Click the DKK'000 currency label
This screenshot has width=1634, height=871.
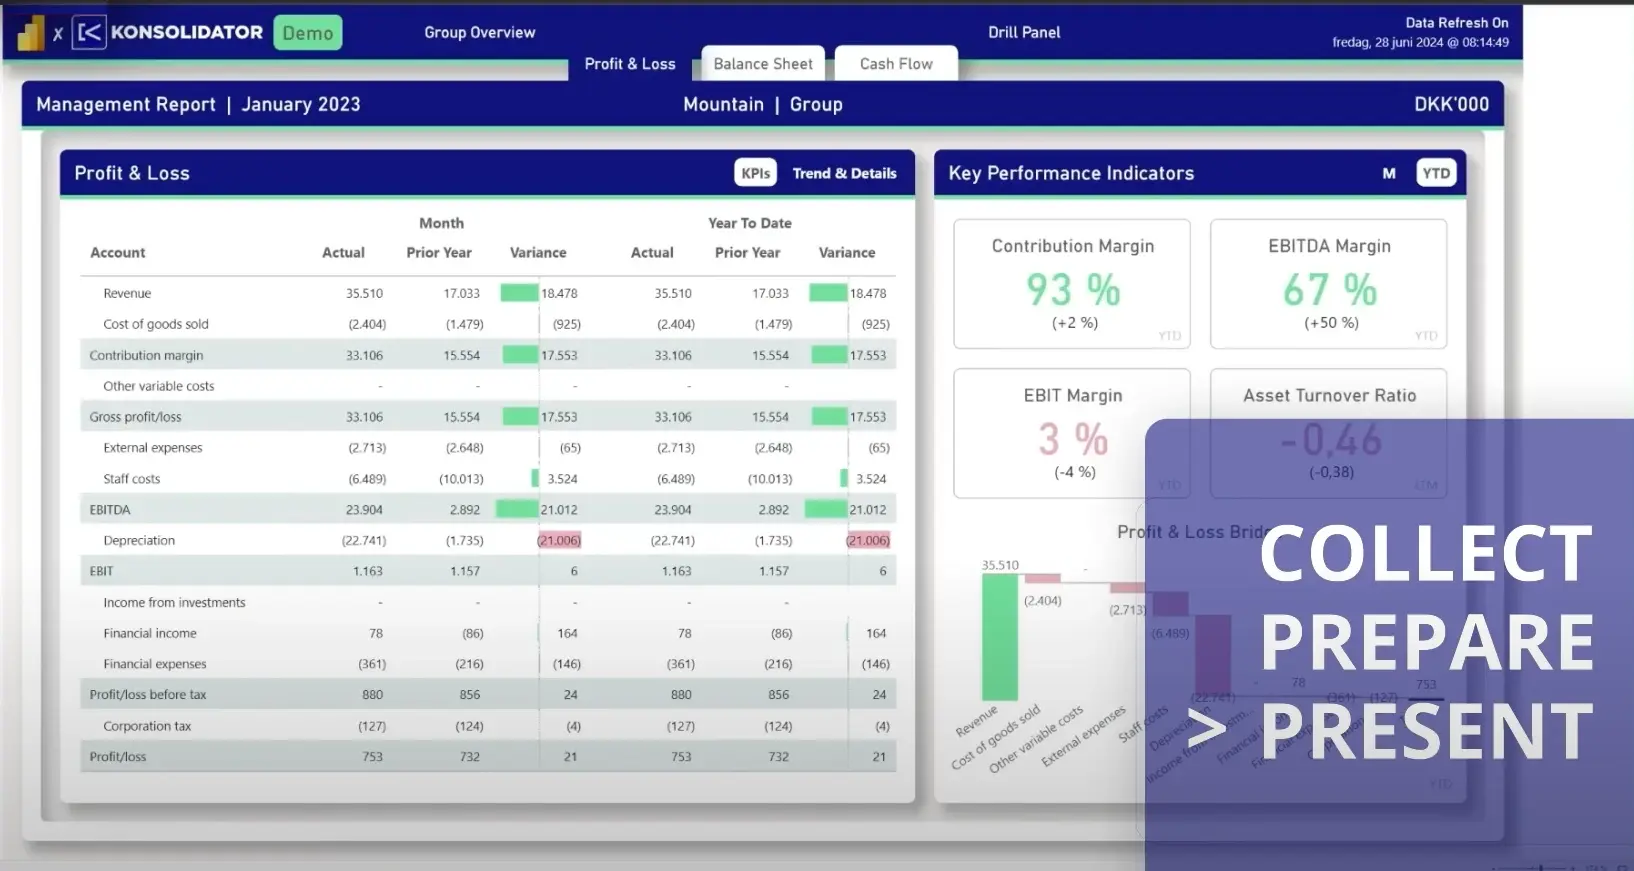pos(1451,104)
